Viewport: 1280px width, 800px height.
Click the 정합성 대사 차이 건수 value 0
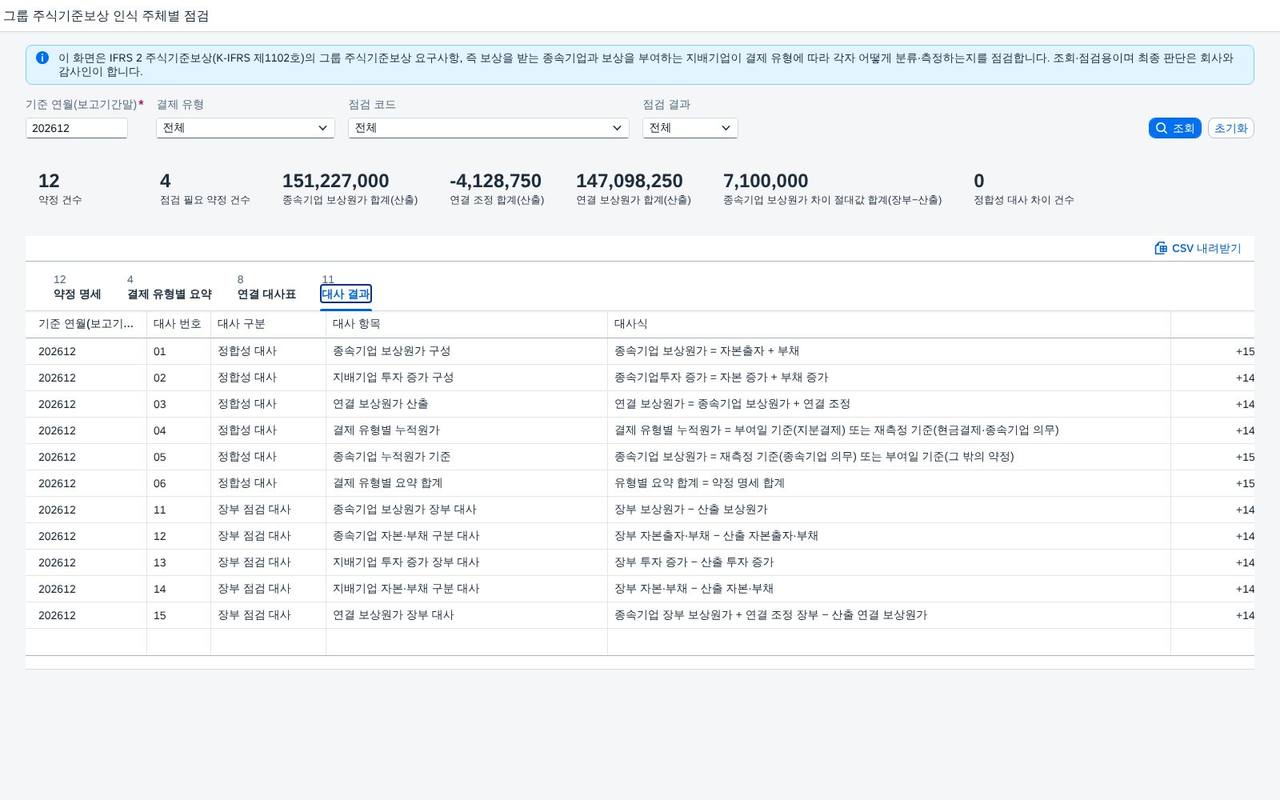[x=979, y=181]
